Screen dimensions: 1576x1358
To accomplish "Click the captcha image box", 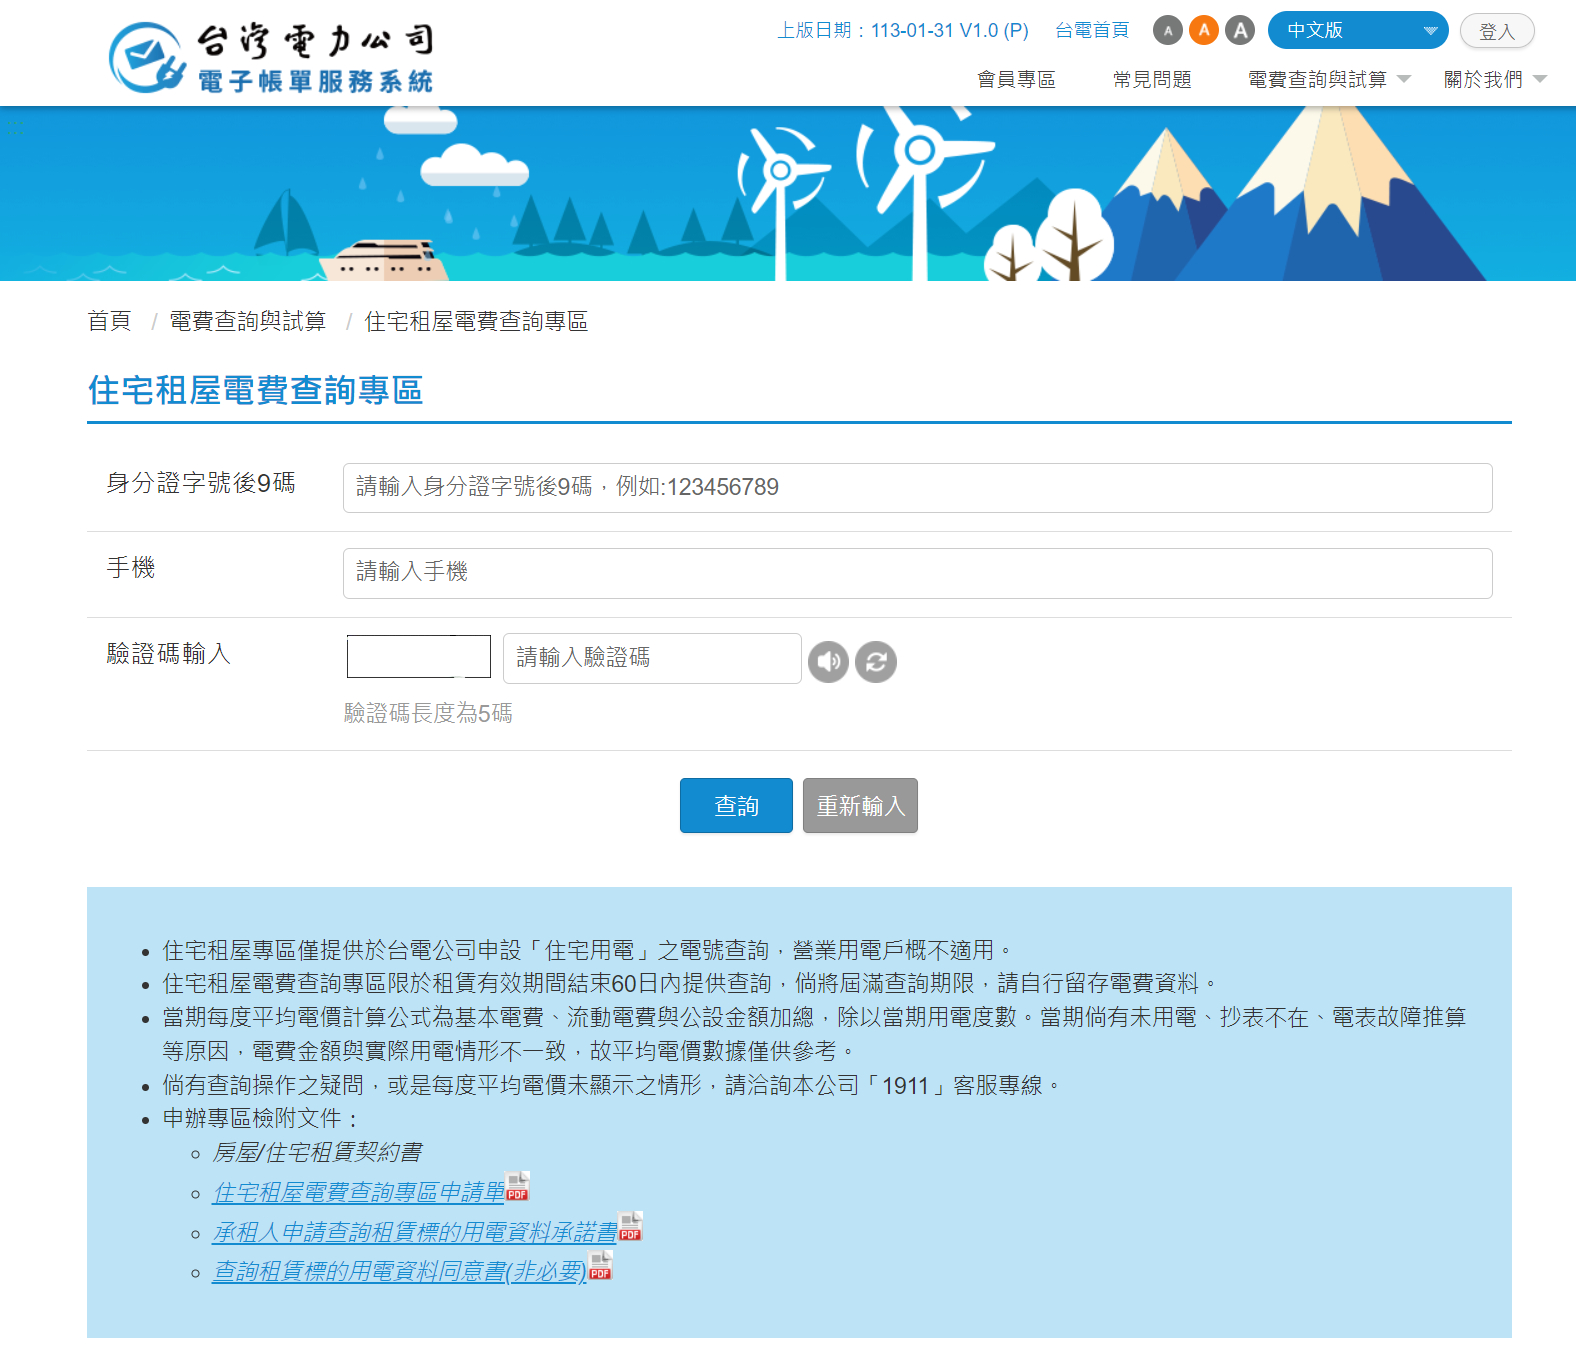I will click(x=418, y=657).
